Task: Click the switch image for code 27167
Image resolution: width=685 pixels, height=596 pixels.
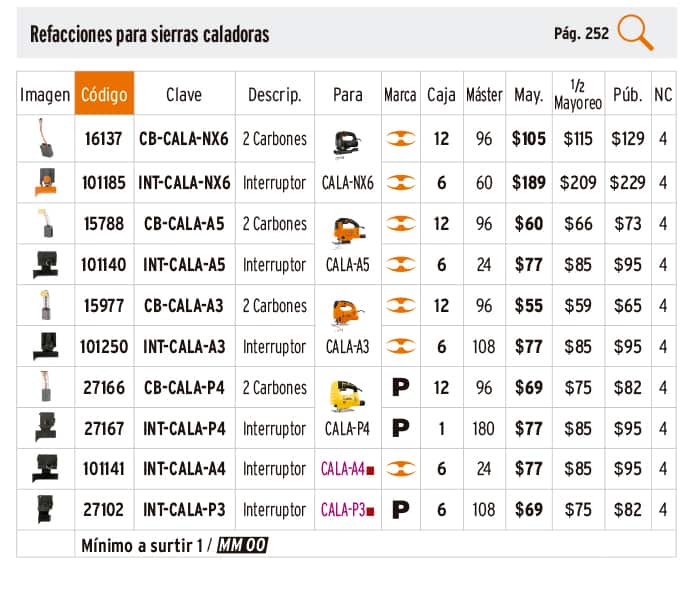Action: pos(45,428)
